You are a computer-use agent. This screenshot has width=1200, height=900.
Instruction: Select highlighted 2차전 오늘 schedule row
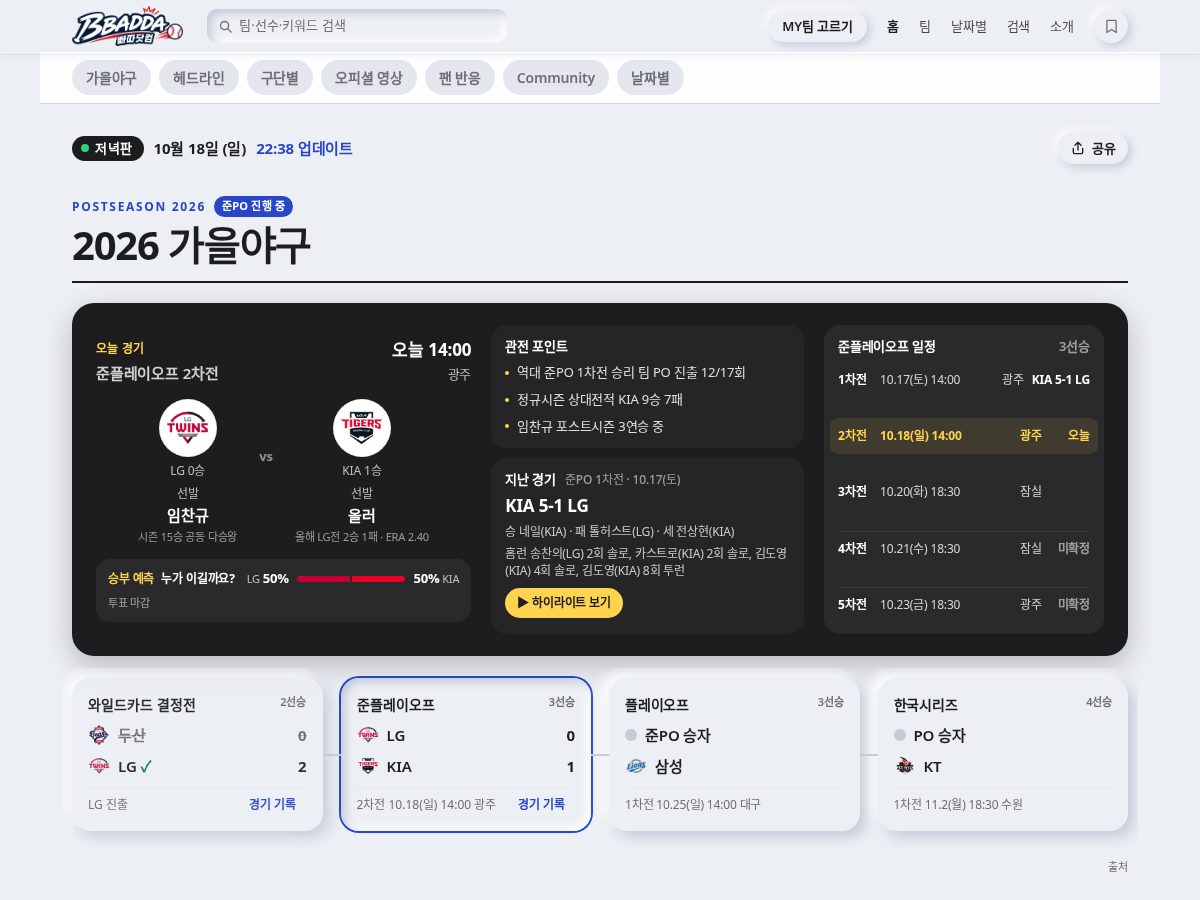pos(964,436)
